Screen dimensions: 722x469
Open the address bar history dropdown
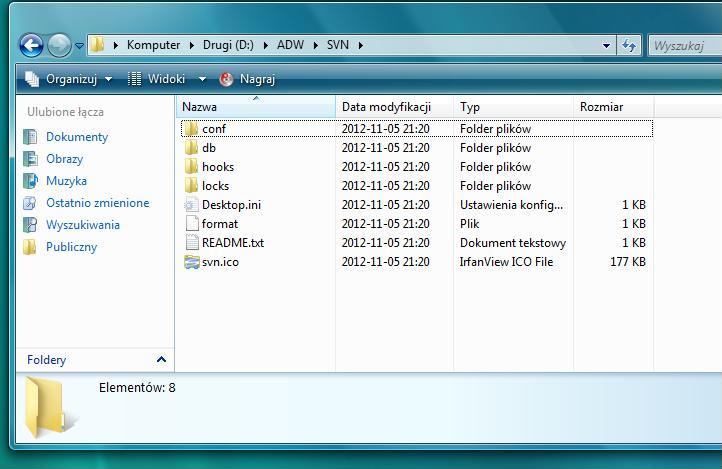pyautogui.click(x=607, y=45)
